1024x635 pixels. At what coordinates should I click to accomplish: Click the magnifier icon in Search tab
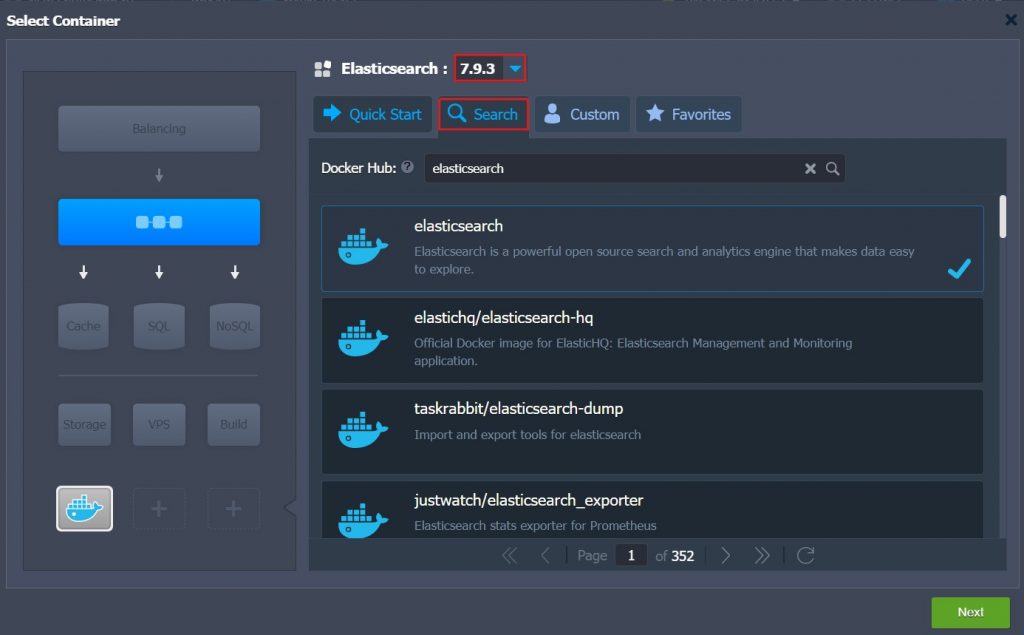pyautogui.click(x=456, y=113)
